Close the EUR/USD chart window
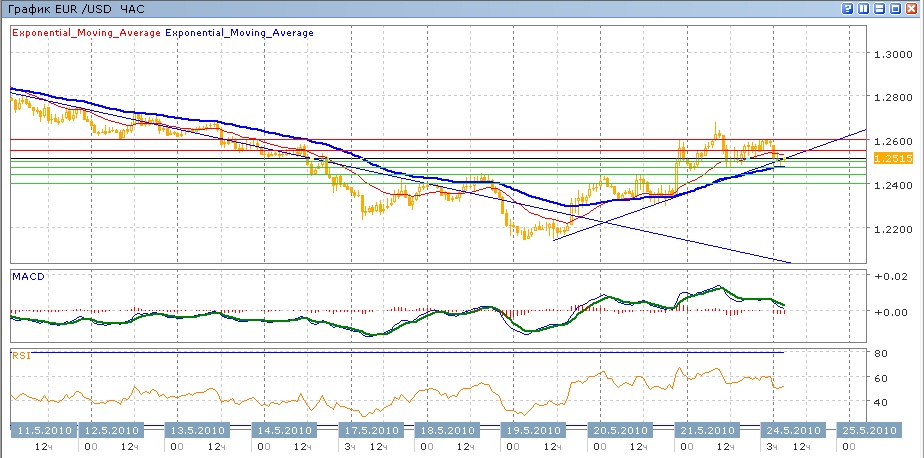The image size is (924, 458). [x=913, y=8]
